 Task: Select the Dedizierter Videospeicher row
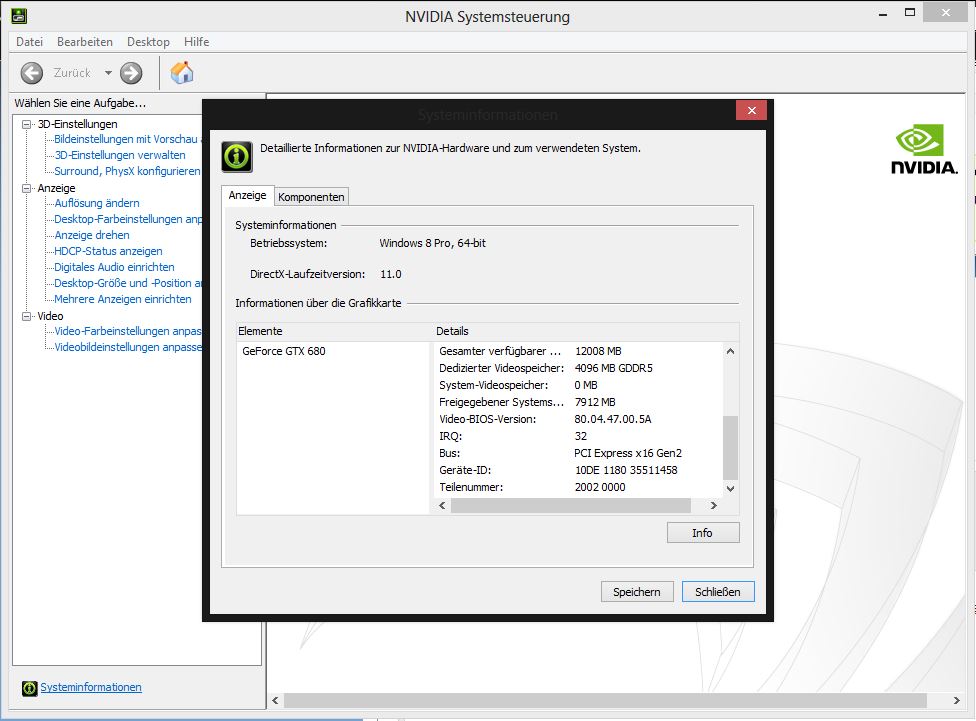(579, 368)
